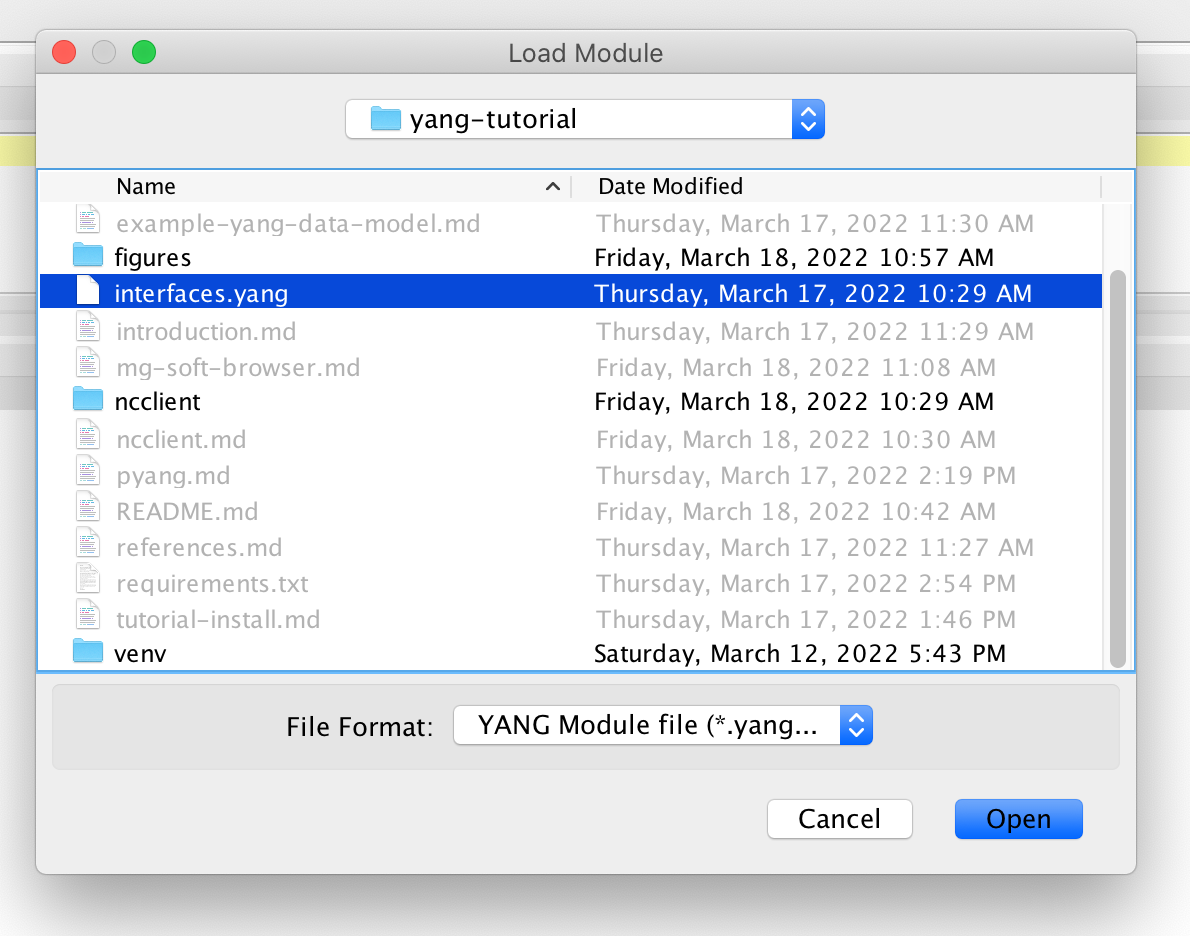
Task: Click the README.md document icon
Action: (x=88, y=510)
